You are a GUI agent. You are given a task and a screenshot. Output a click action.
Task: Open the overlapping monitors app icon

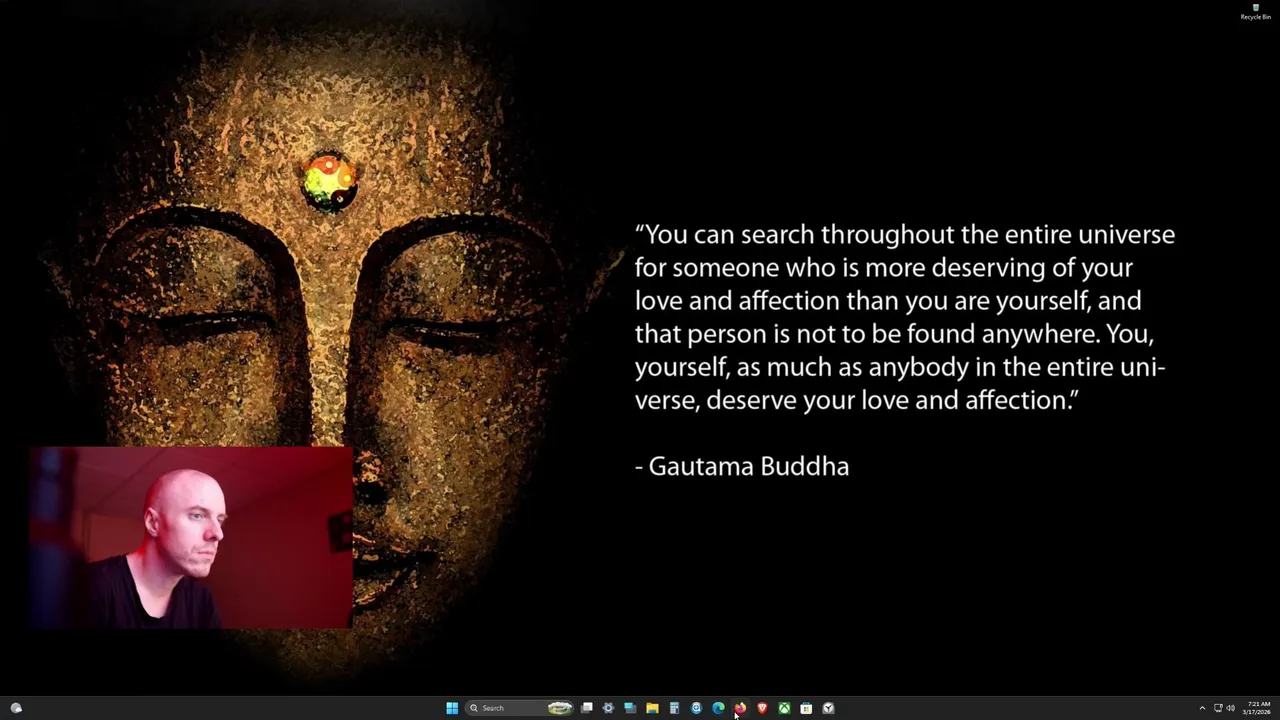(630, 708)
